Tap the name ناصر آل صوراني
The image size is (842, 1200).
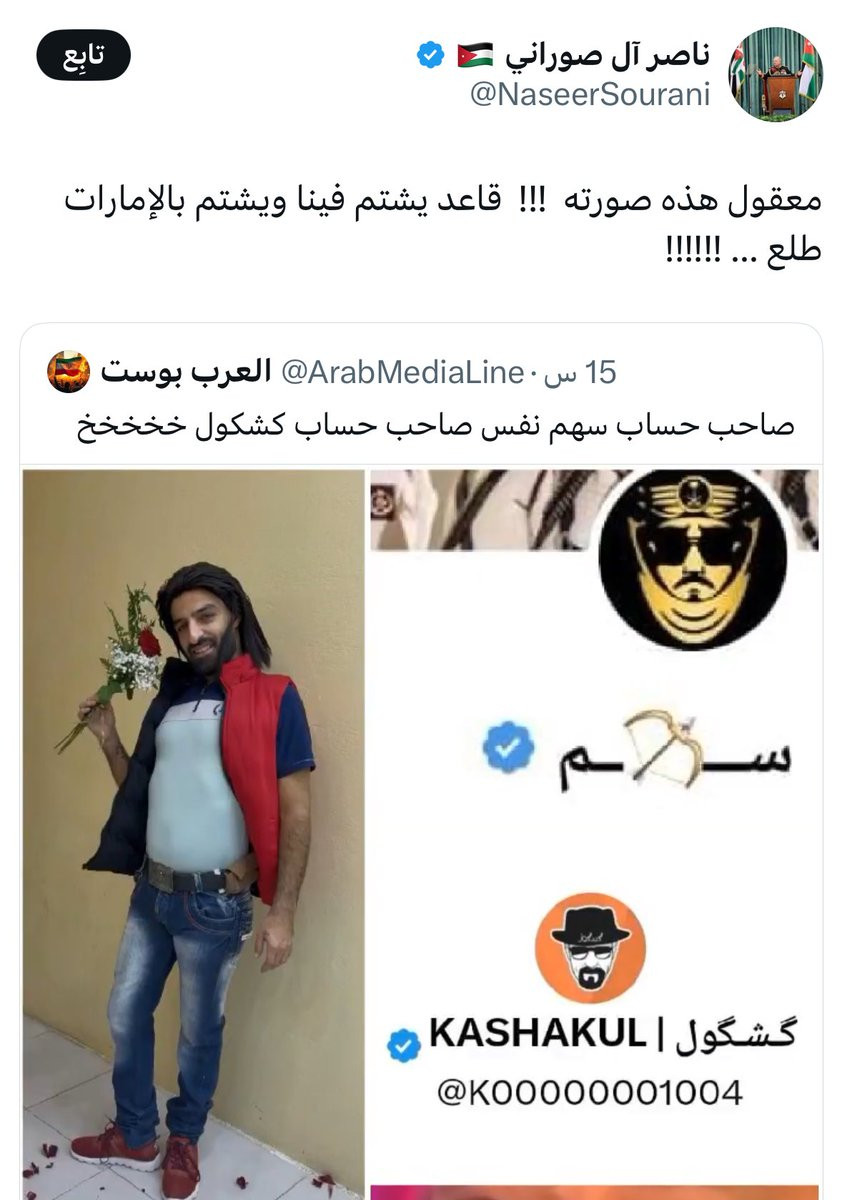click(605, 56)
